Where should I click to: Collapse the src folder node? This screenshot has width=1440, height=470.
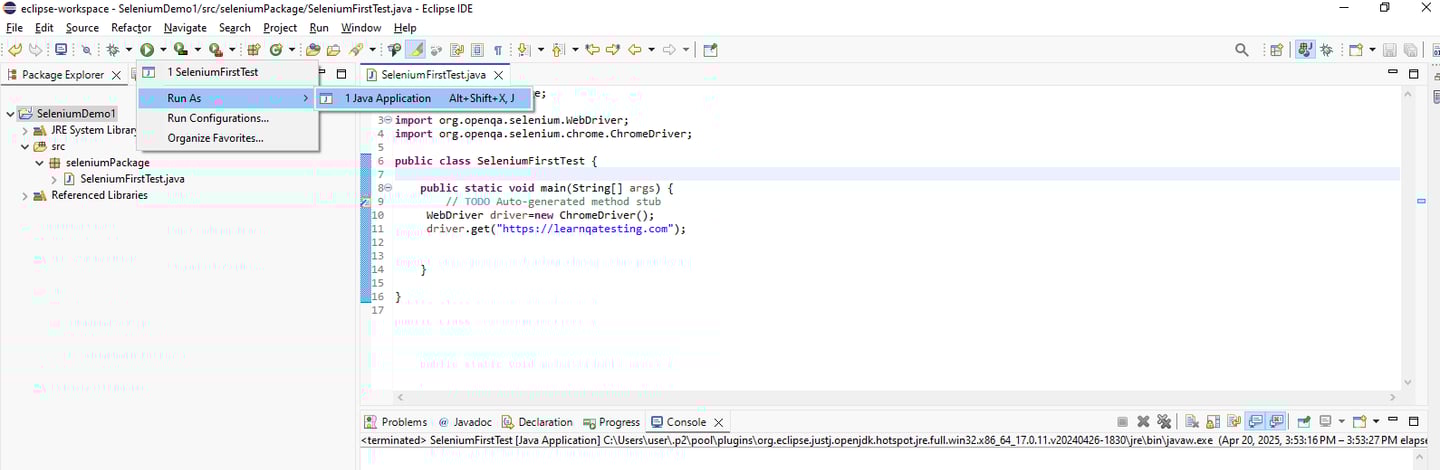coord(25,146)
